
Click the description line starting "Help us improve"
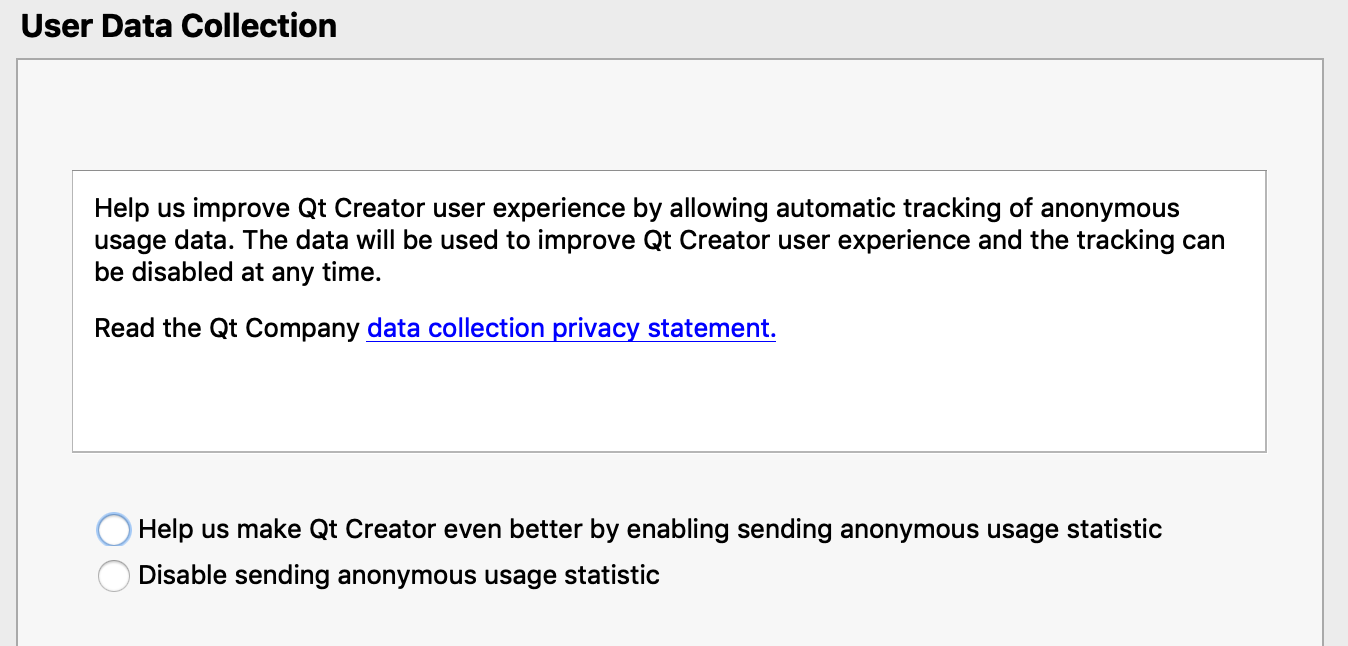tap(636, 209)
